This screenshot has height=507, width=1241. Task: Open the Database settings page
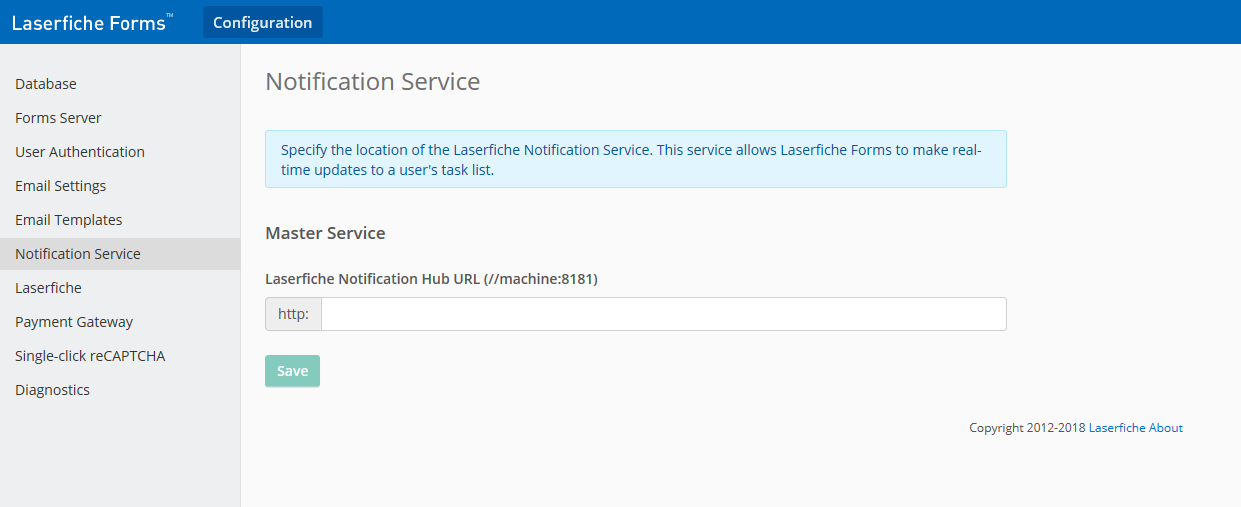click(46, 84)
